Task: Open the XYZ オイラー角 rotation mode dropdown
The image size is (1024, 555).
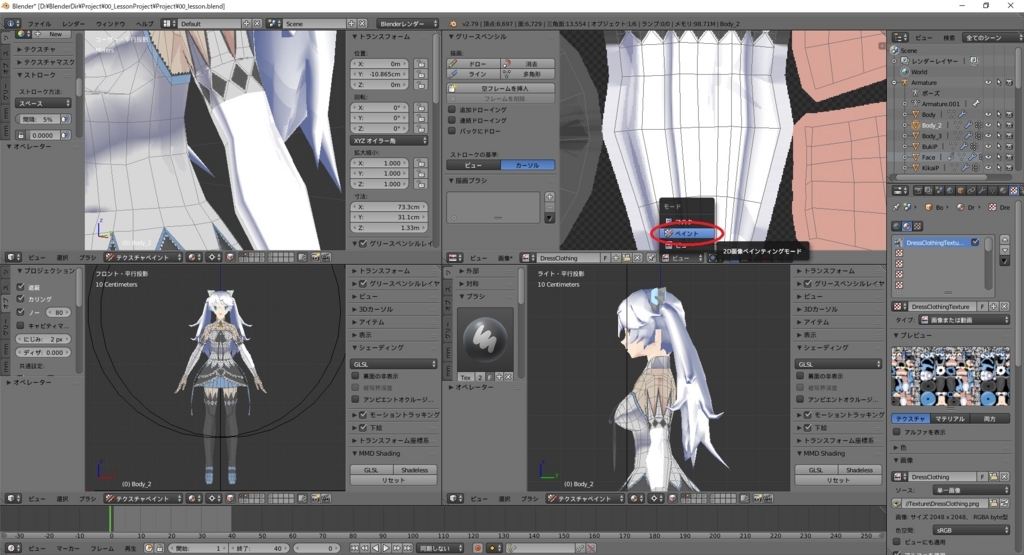Action: 389,140
